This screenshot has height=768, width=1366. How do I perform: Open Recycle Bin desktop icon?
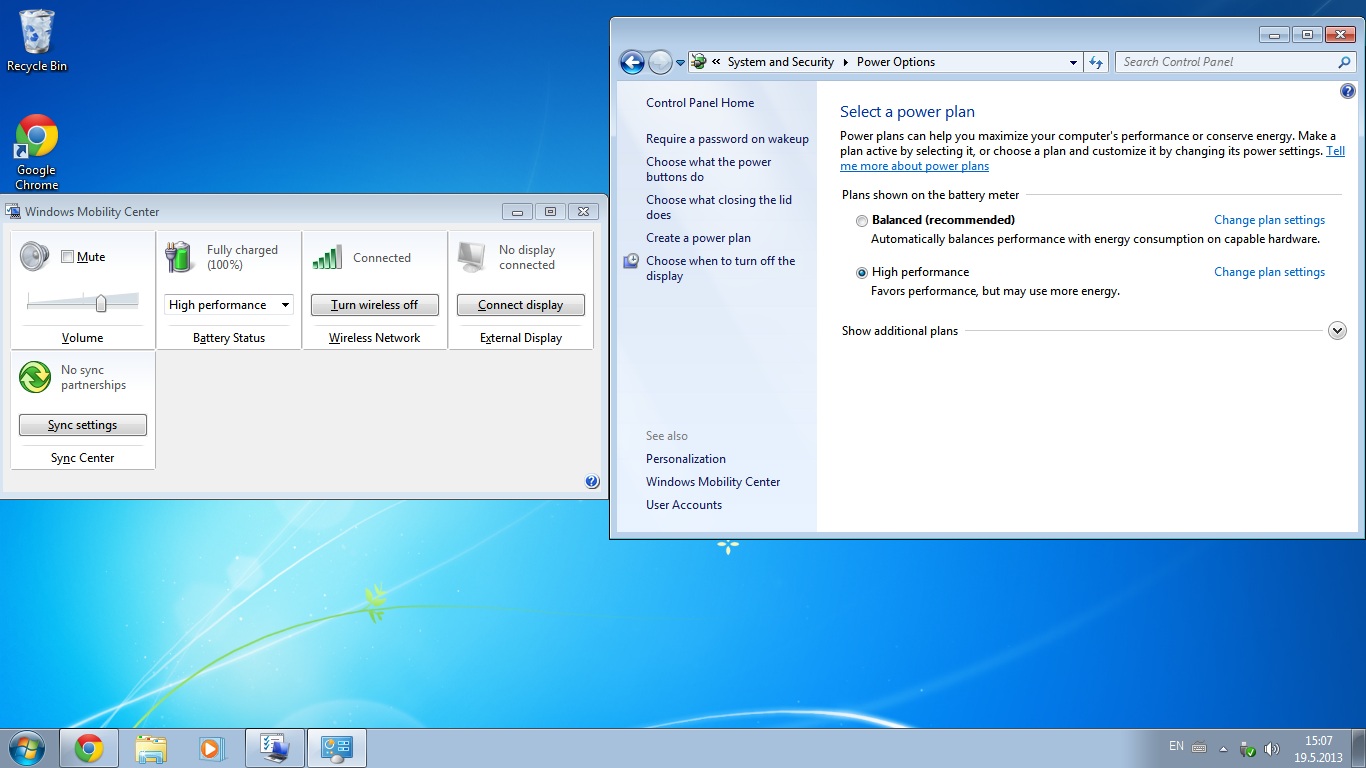(x=37, y=41)
